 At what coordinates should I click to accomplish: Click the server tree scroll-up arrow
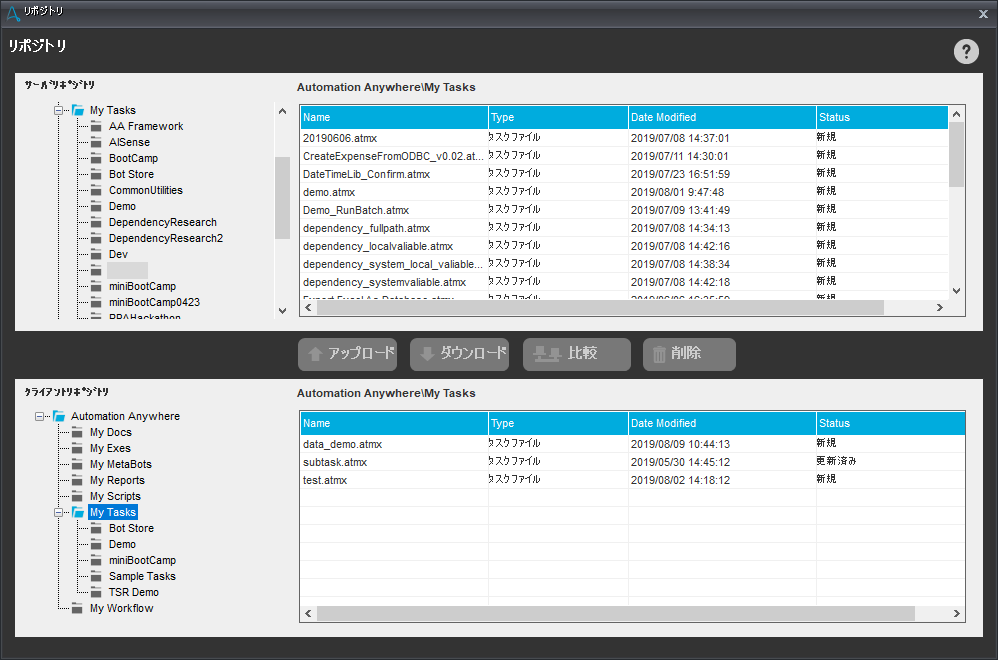tap(283, 111)
